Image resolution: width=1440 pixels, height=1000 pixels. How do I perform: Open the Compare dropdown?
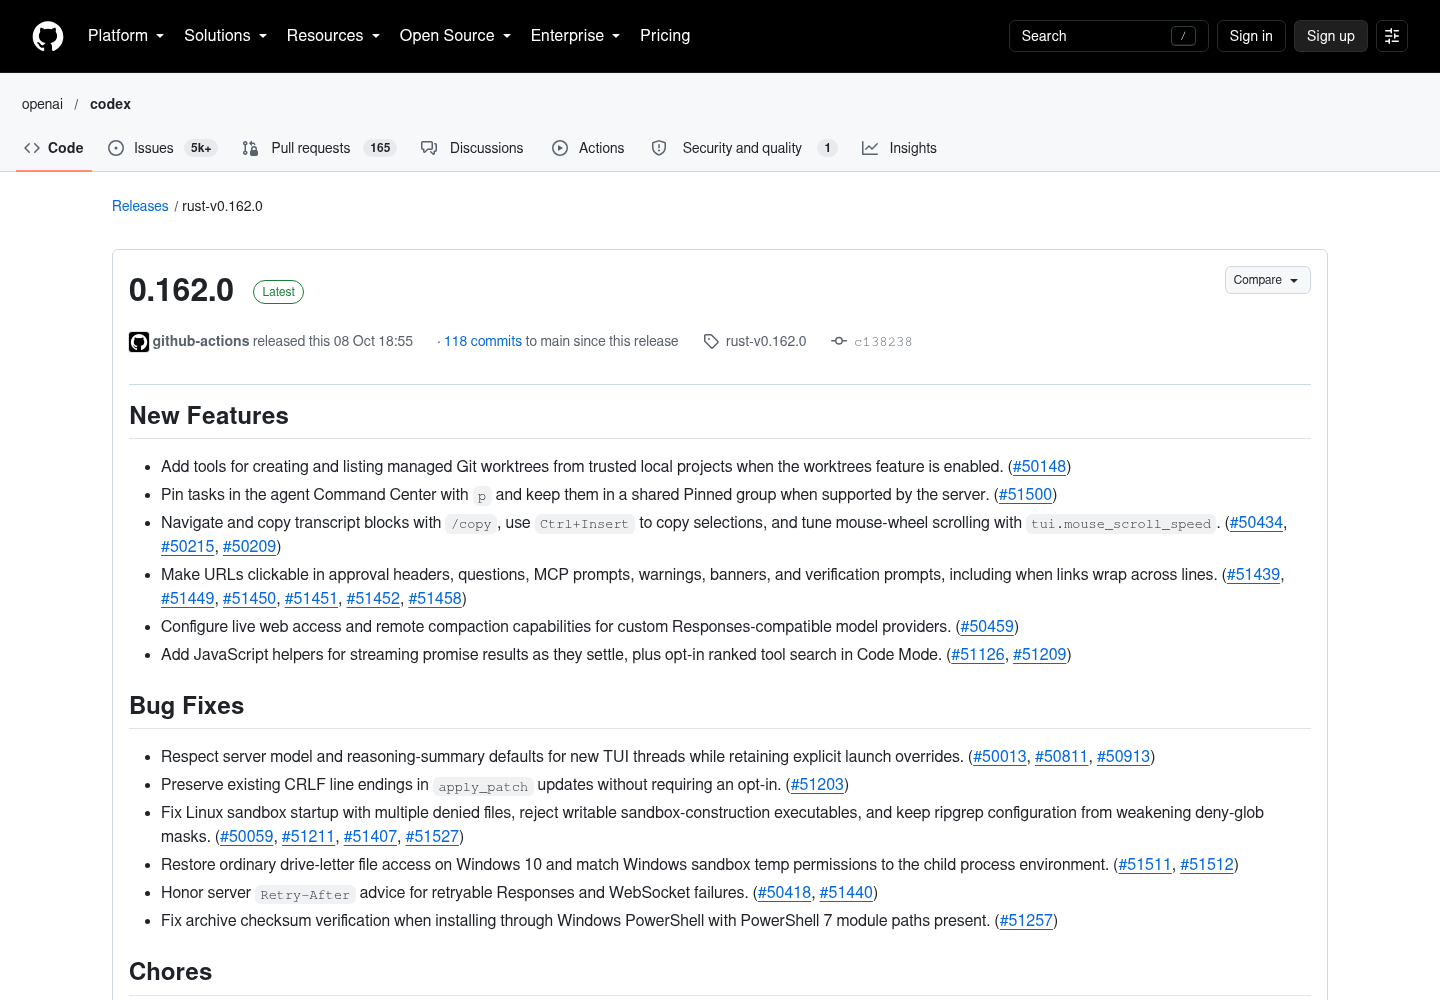tap(1267, 280)
